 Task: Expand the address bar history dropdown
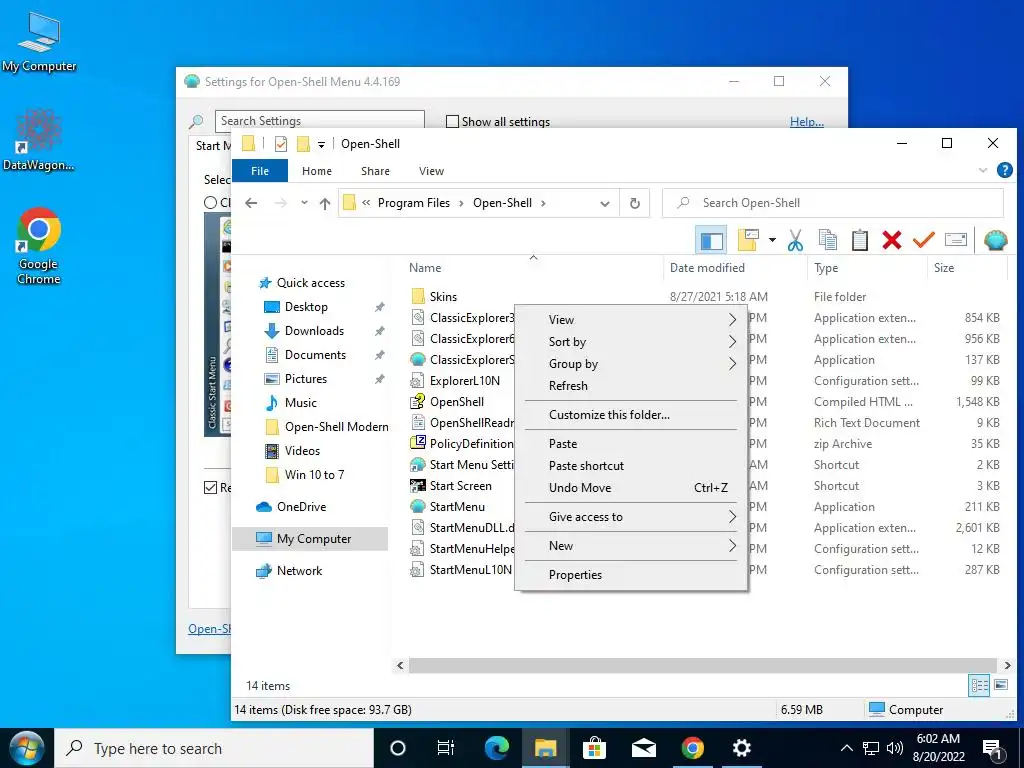click(605, 204)
